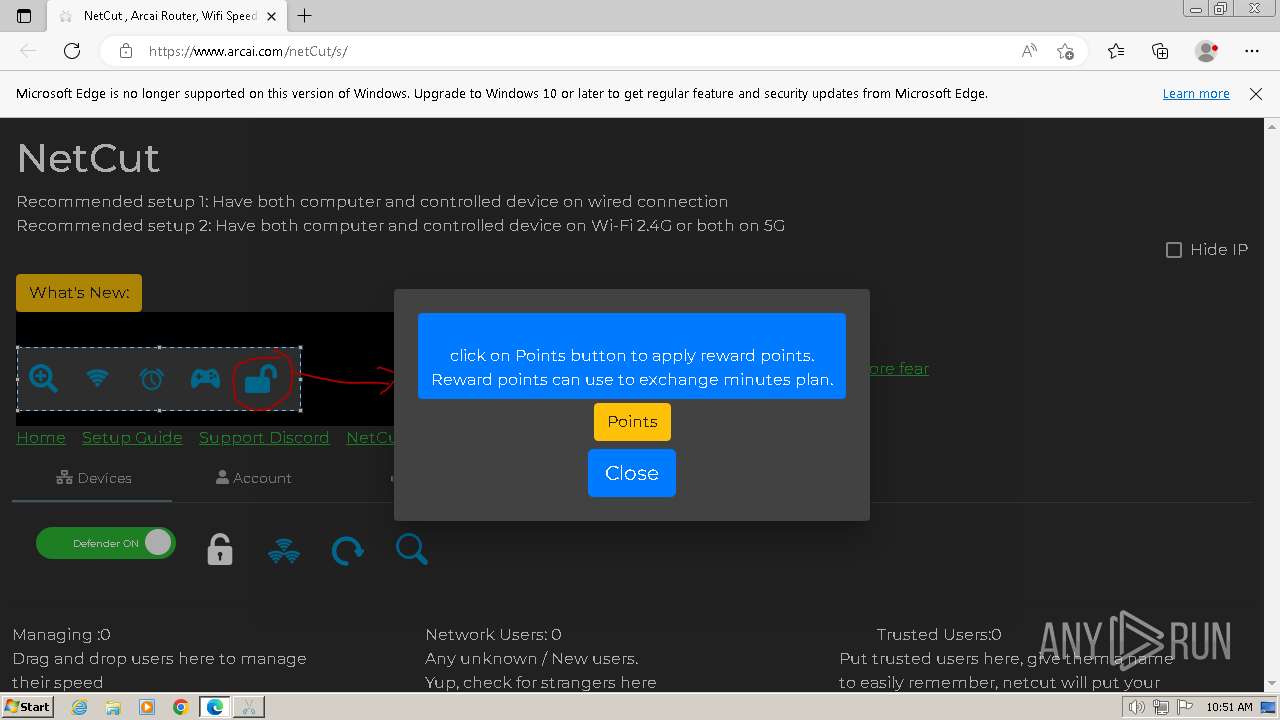Click the Wi-Fi icon in banner image
Viewport: 1280px width, 720px height.
(x=97, y=378)
